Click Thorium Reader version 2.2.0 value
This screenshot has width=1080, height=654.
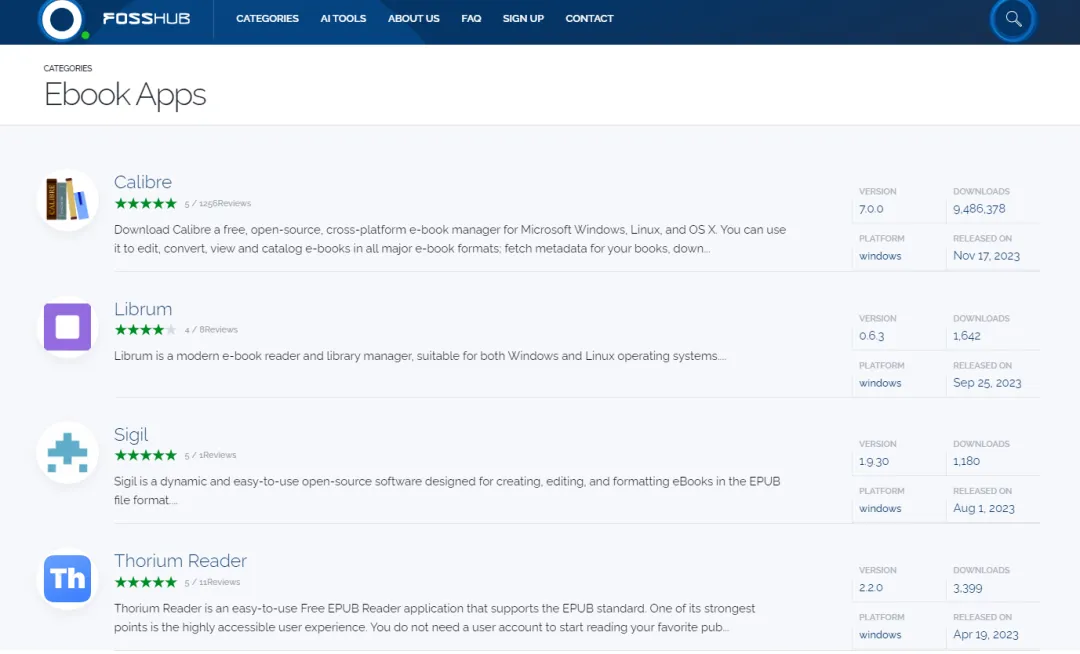[871, 588]
